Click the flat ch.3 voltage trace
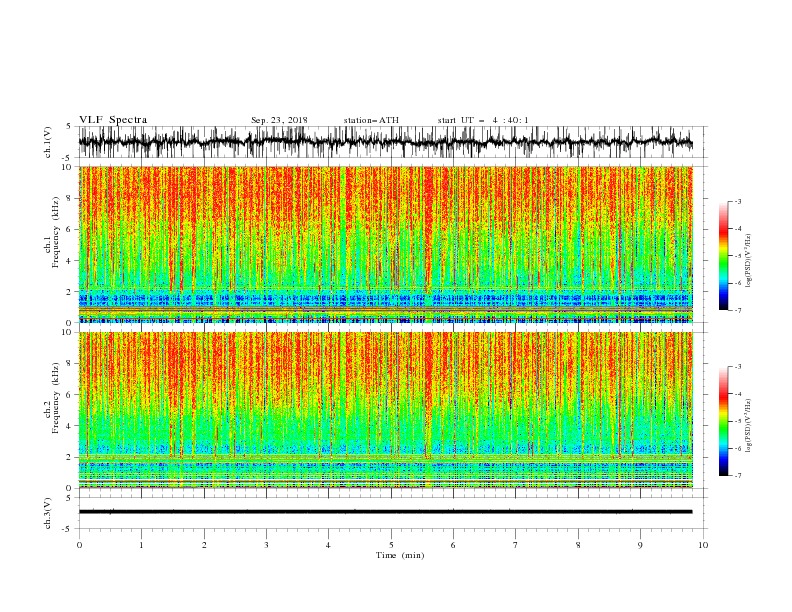Viewport: 792px width, 612px height. tap(386, 512)
